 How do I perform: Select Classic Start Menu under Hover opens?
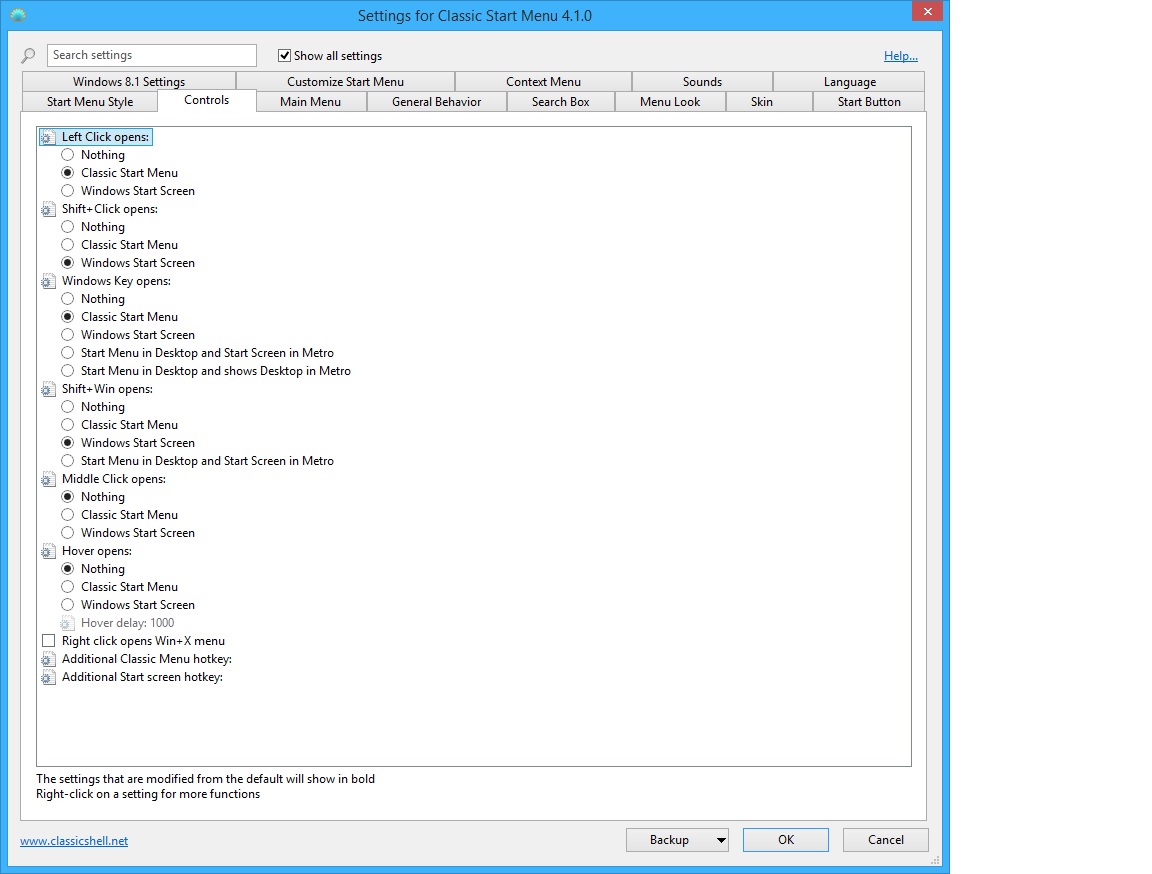[68, 587]
